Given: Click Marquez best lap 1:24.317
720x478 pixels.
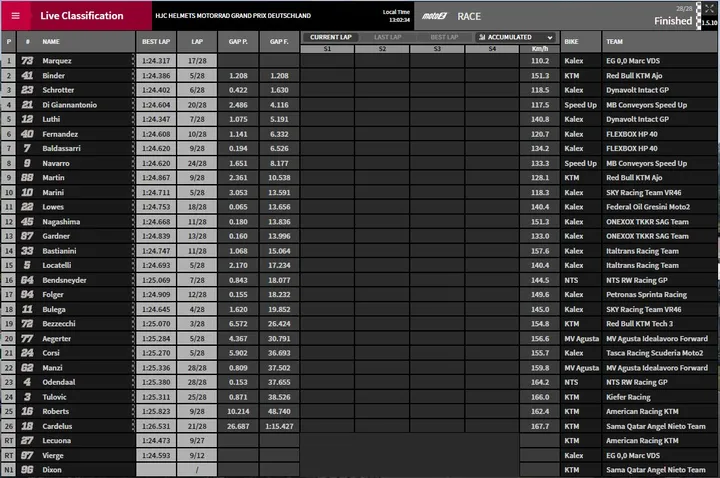Looking at the screenshot, I should 156,61.
